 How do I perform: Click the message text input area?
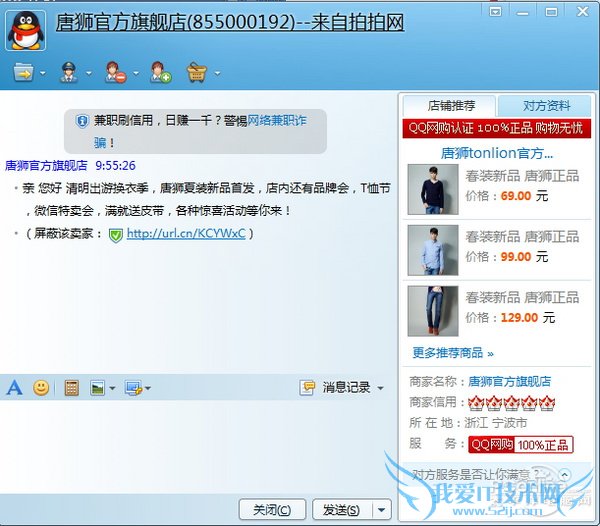point(197,446)
